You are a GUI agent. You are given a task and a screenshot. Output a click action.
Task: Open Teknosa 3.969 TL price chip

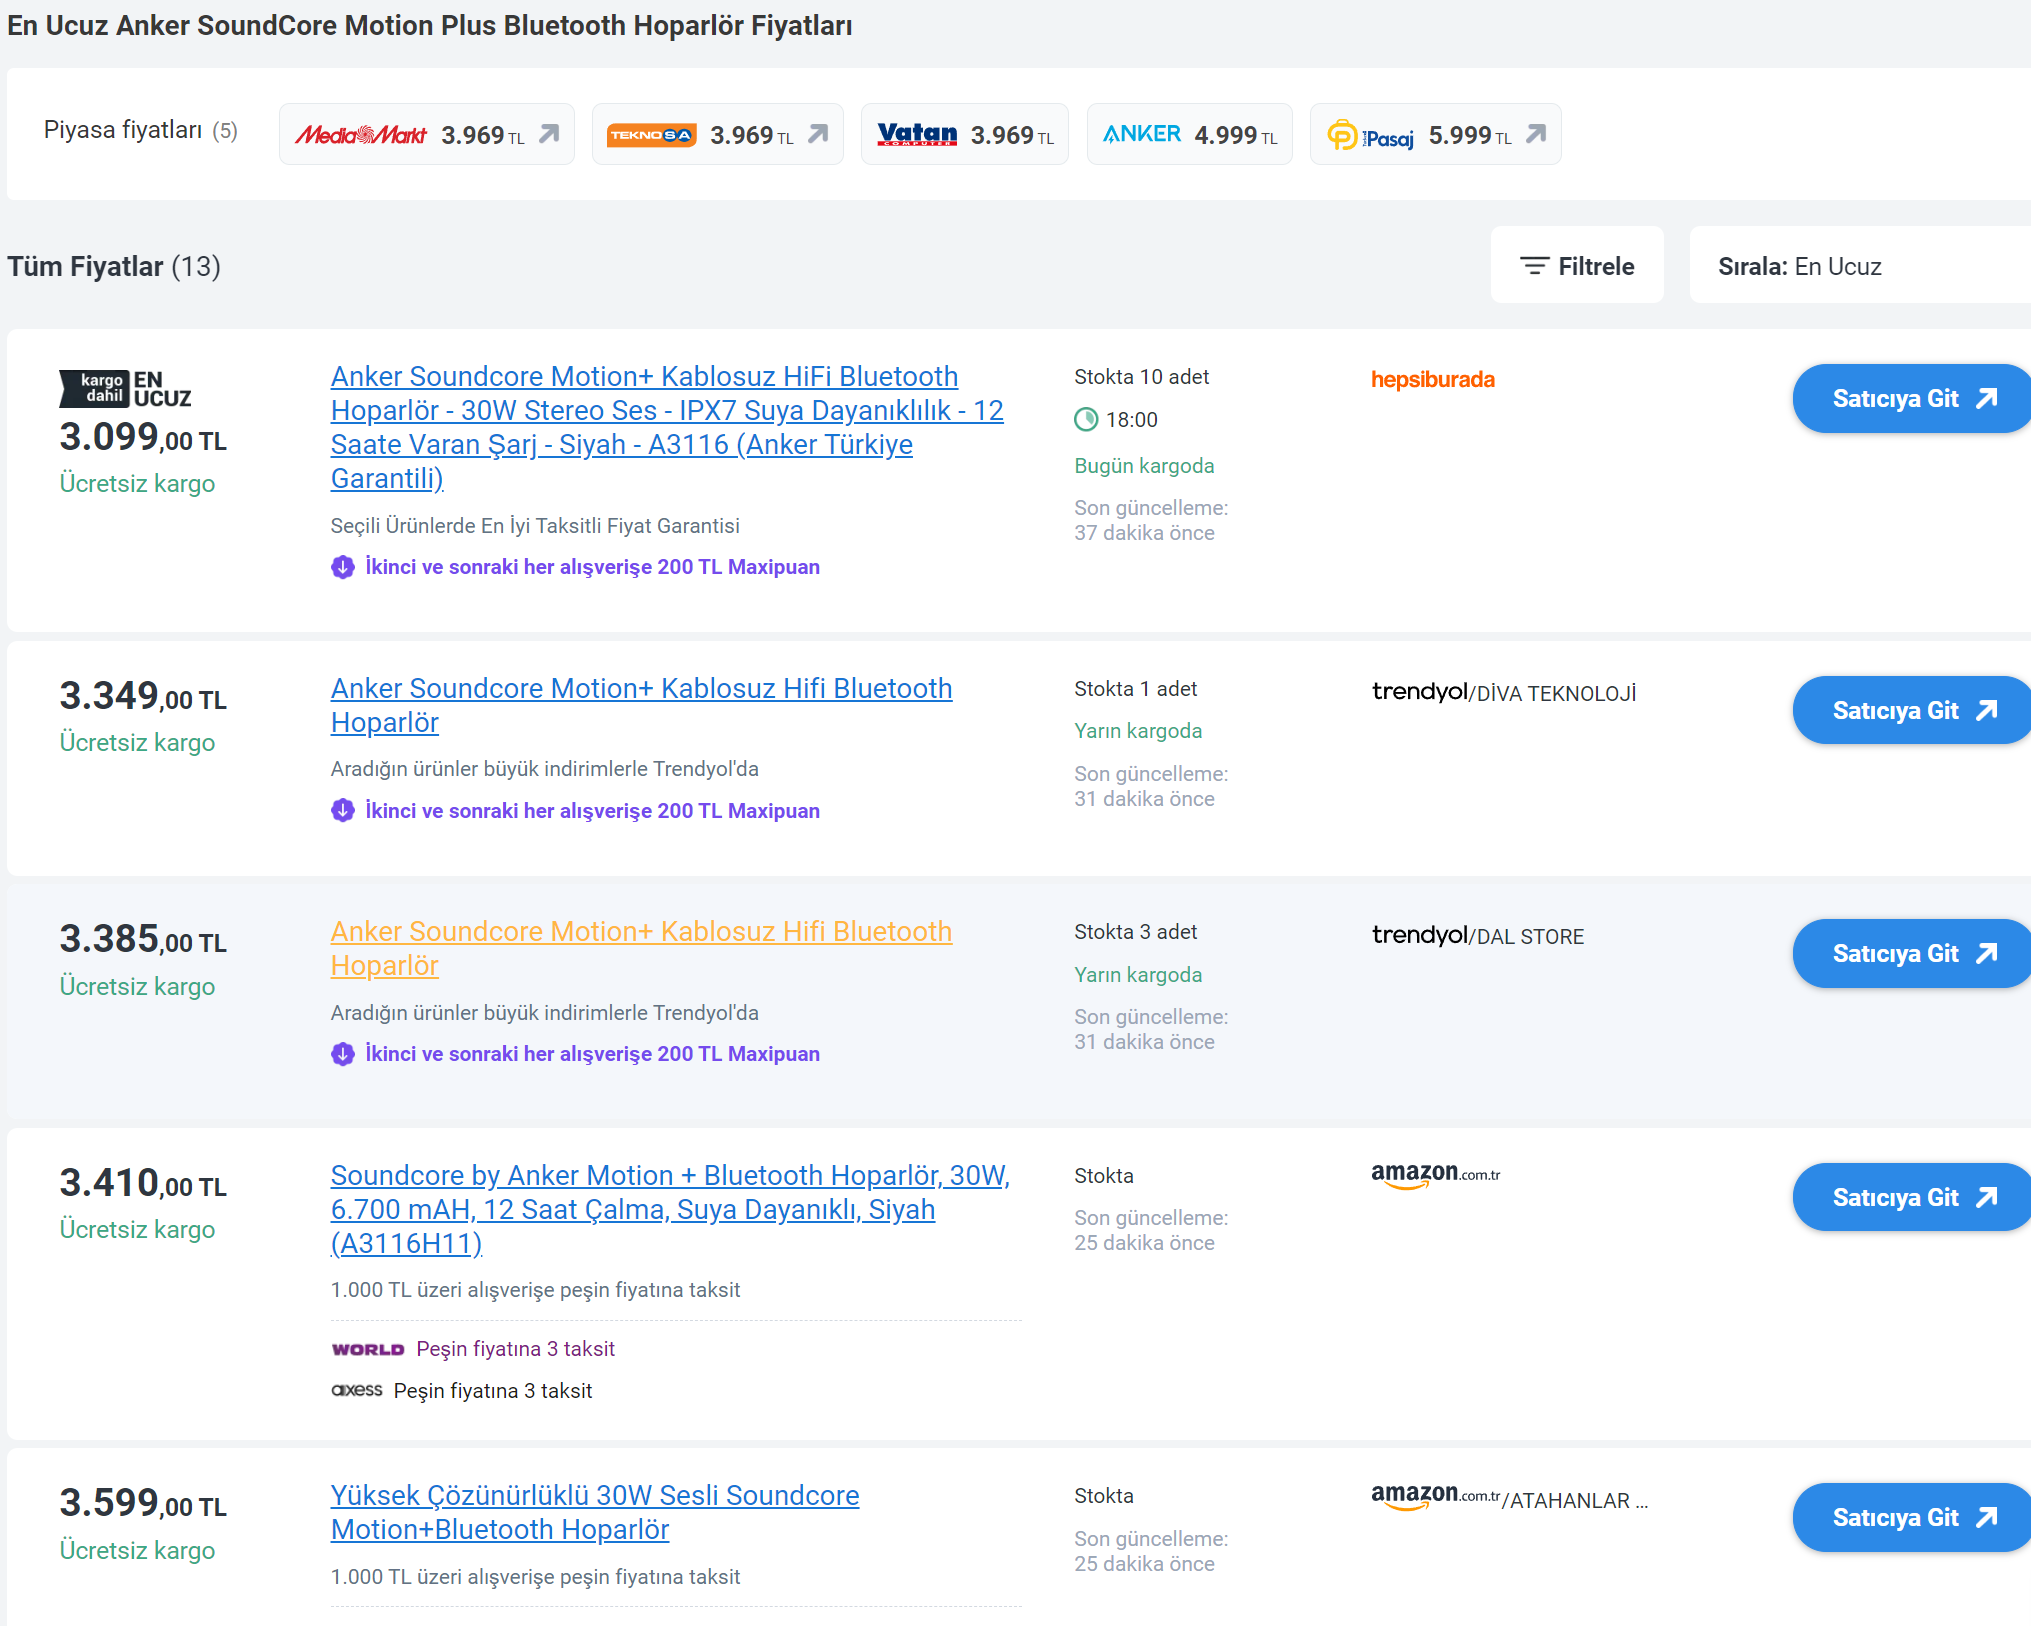coord(717,134)
